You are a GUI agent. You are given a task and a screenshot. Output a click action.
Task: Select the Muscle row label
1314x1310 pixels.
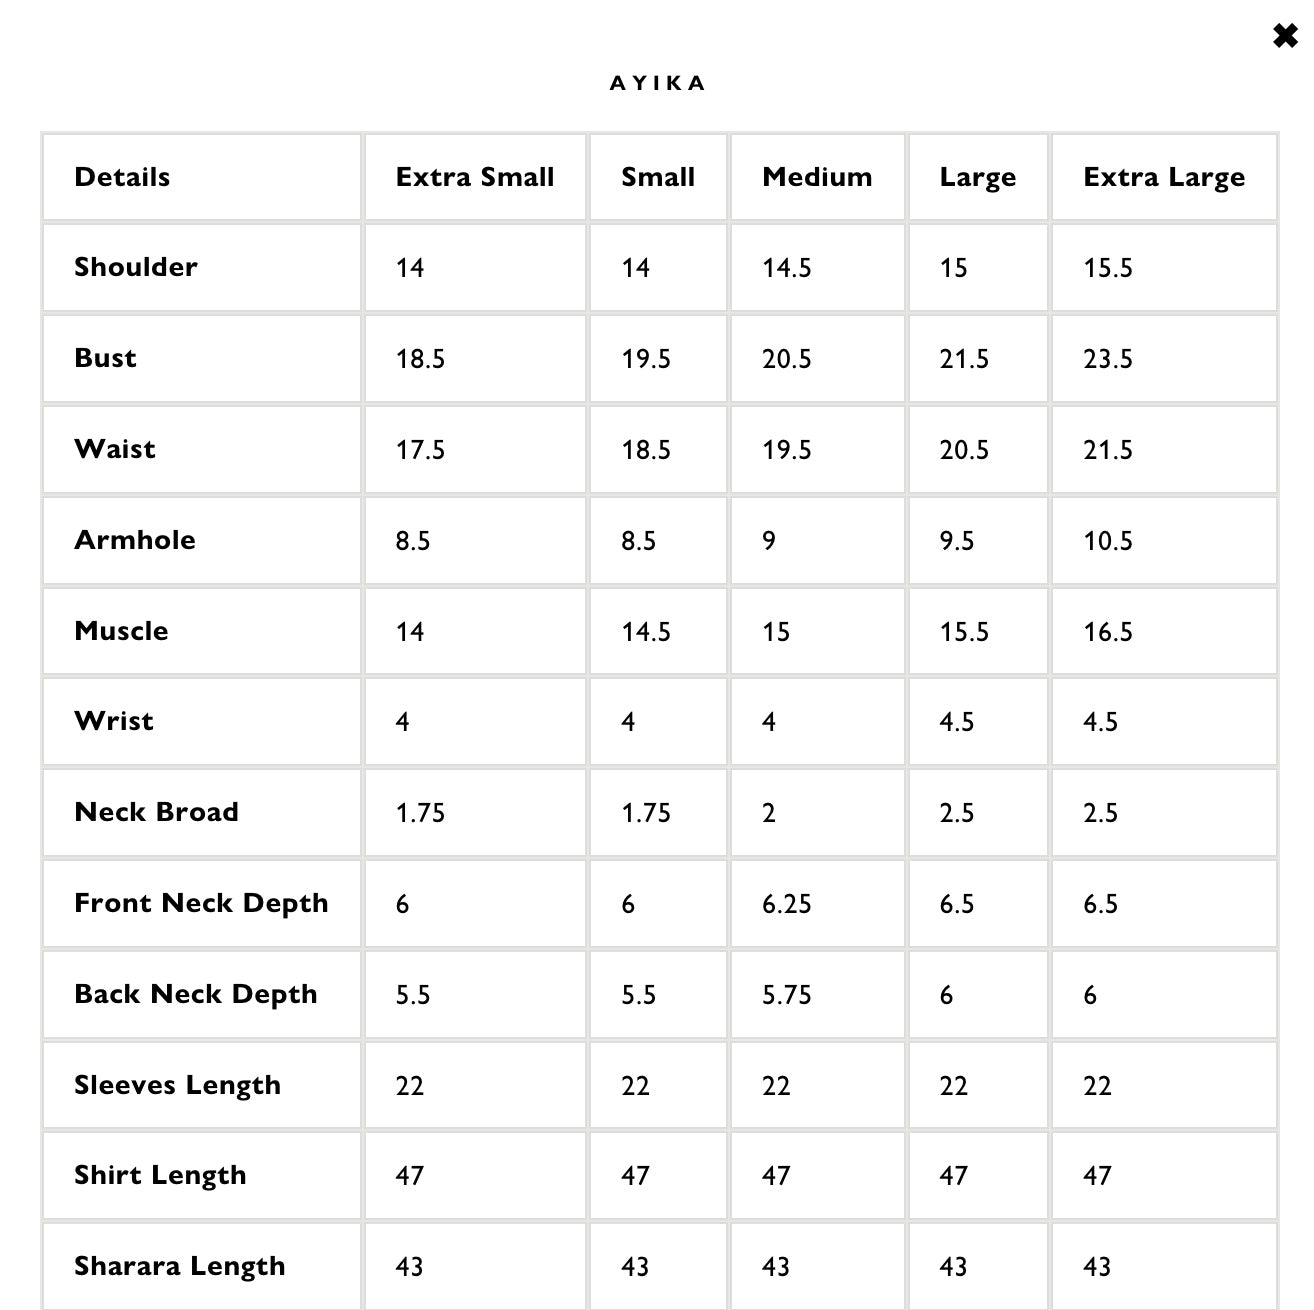(121, 631)
